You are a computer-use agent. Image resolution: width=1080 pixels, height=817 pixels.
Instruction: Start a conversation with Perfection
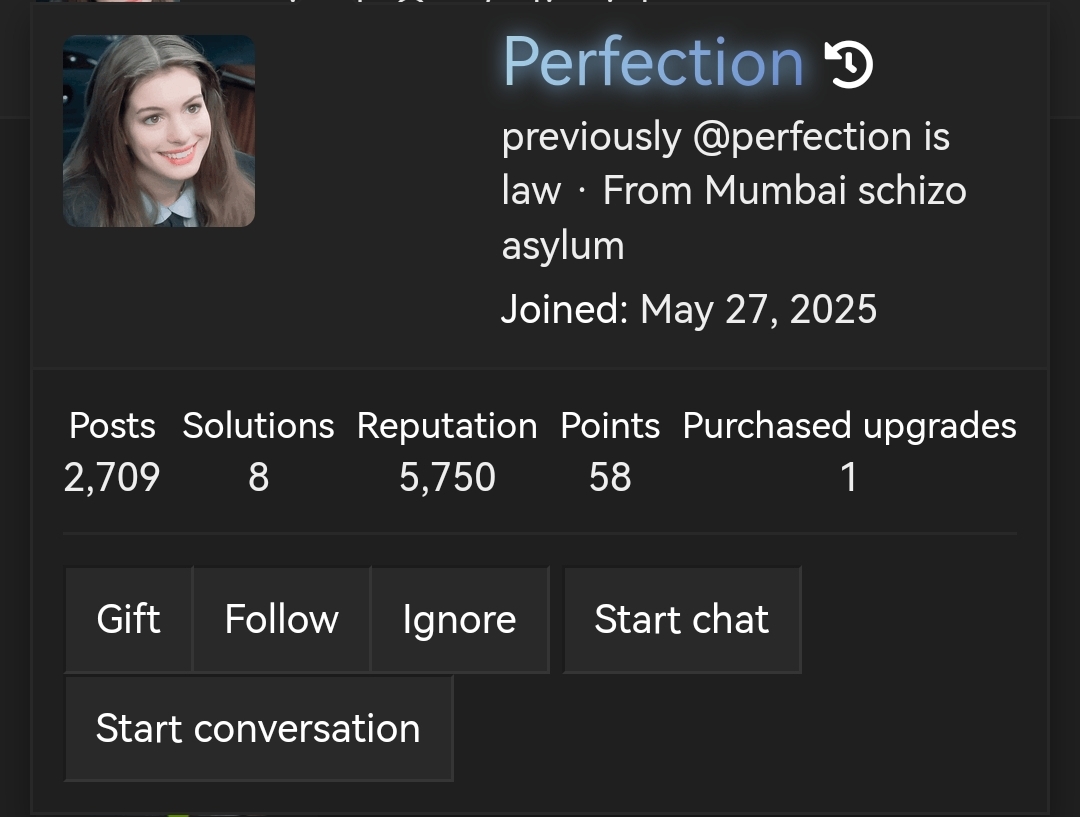pyautogui.click(x=258, y=728)
